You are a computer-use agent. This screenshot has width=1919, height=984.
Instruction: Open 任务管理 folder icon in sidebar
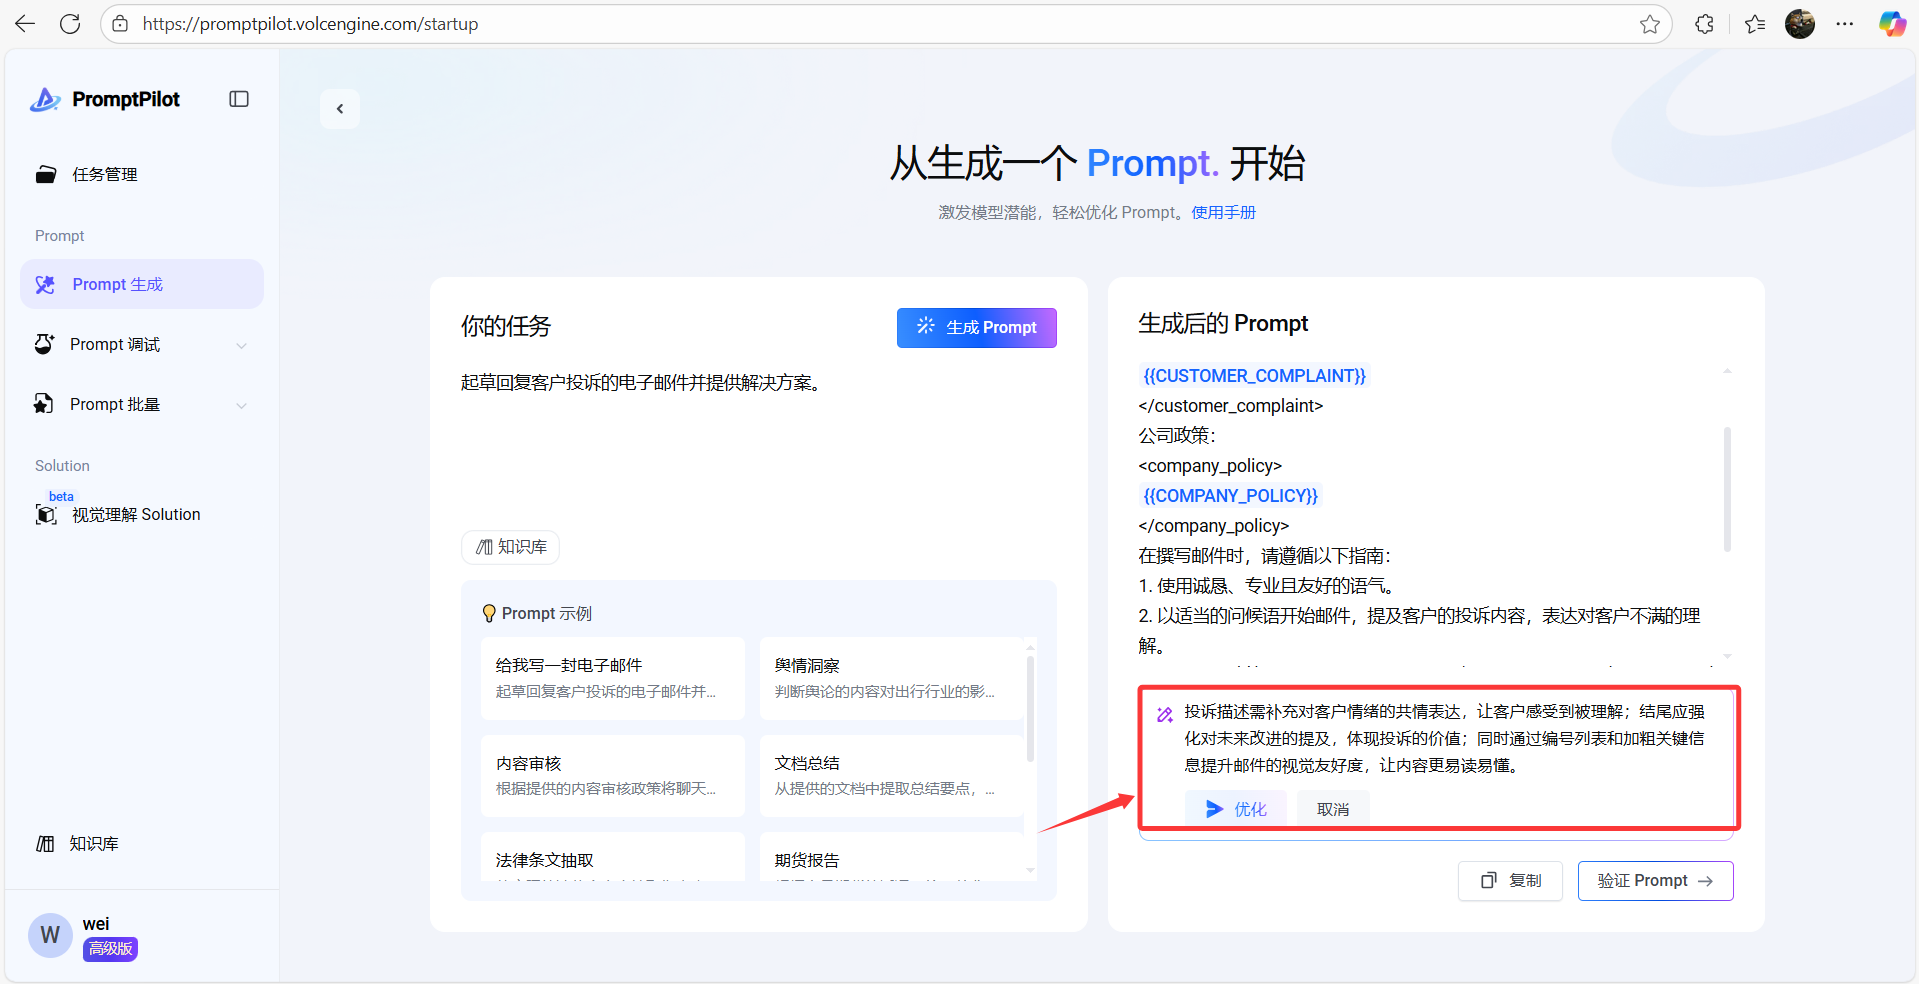tap(46, 175)
